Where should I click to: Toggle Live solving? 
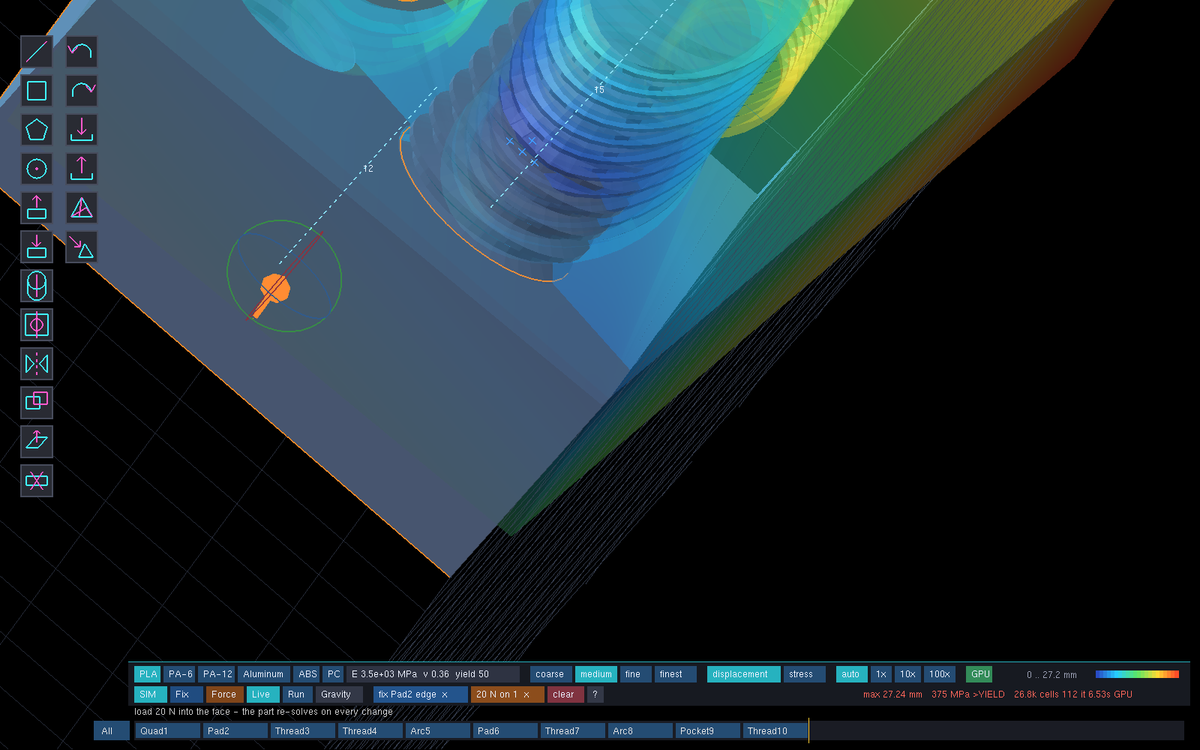(261, 694)
